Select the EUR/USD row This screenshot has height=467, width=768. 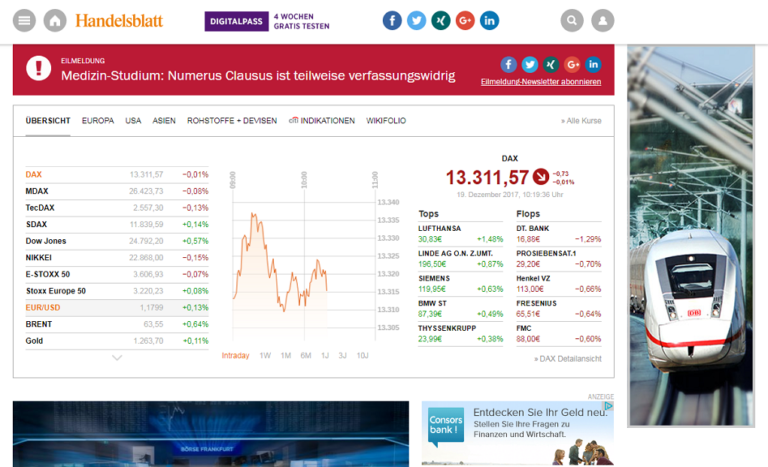pyautogui.click(x=117, y=308)
